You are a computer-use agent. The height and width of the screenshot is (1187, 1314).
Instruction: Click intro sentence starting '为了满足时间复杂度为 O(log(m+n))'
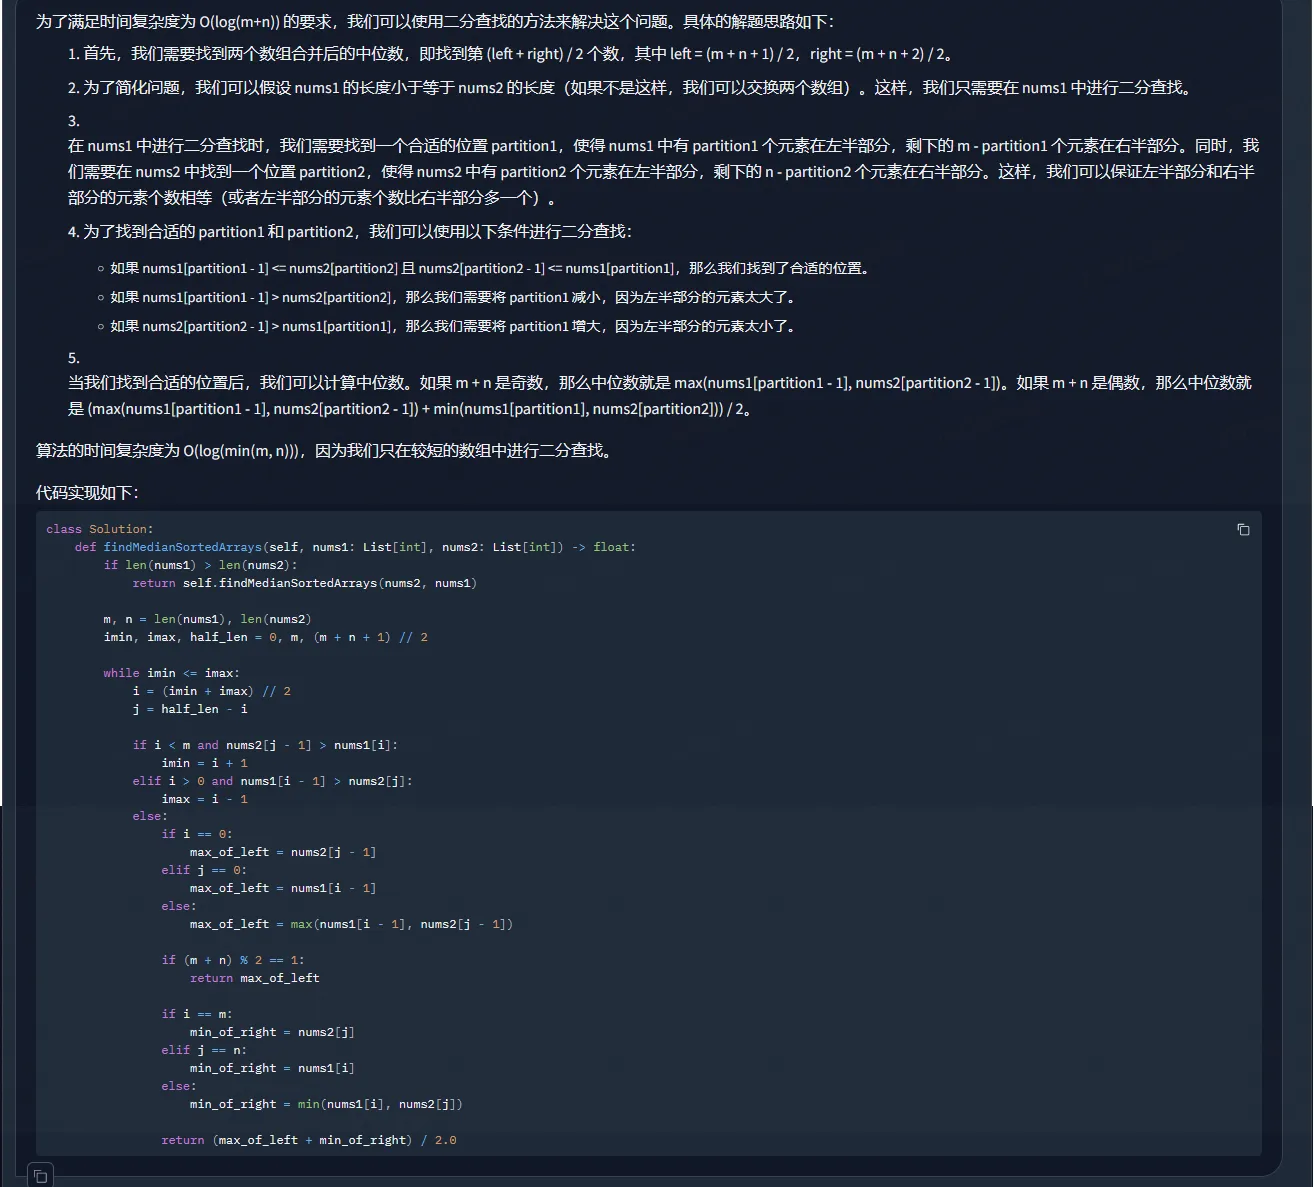(x=435, y=21)
